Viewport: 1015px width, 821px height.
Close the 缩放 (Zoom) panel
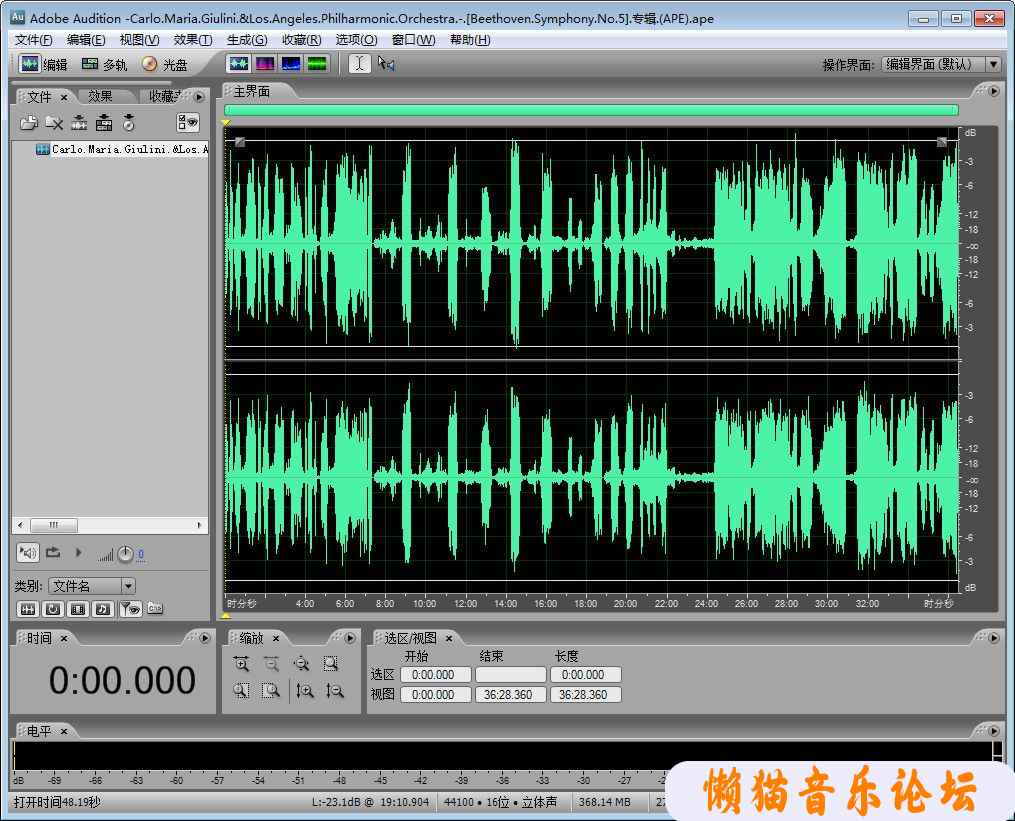[x=276, y=639]
